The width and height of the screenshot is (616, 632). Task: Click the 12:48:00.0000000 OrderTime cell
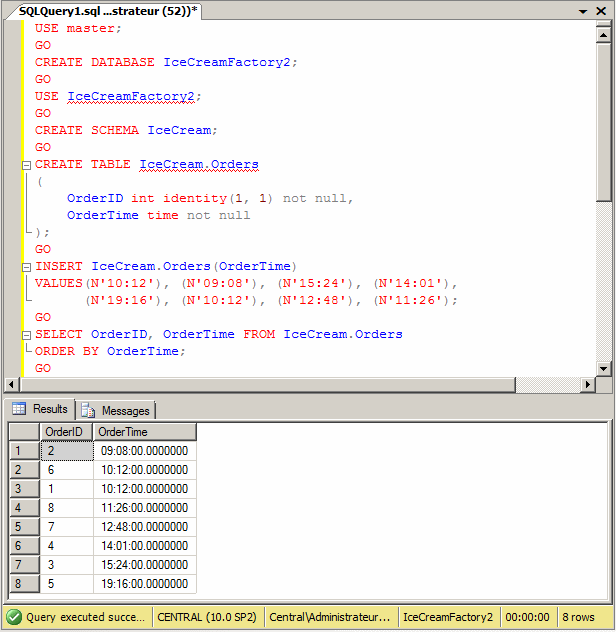(145, 526)
